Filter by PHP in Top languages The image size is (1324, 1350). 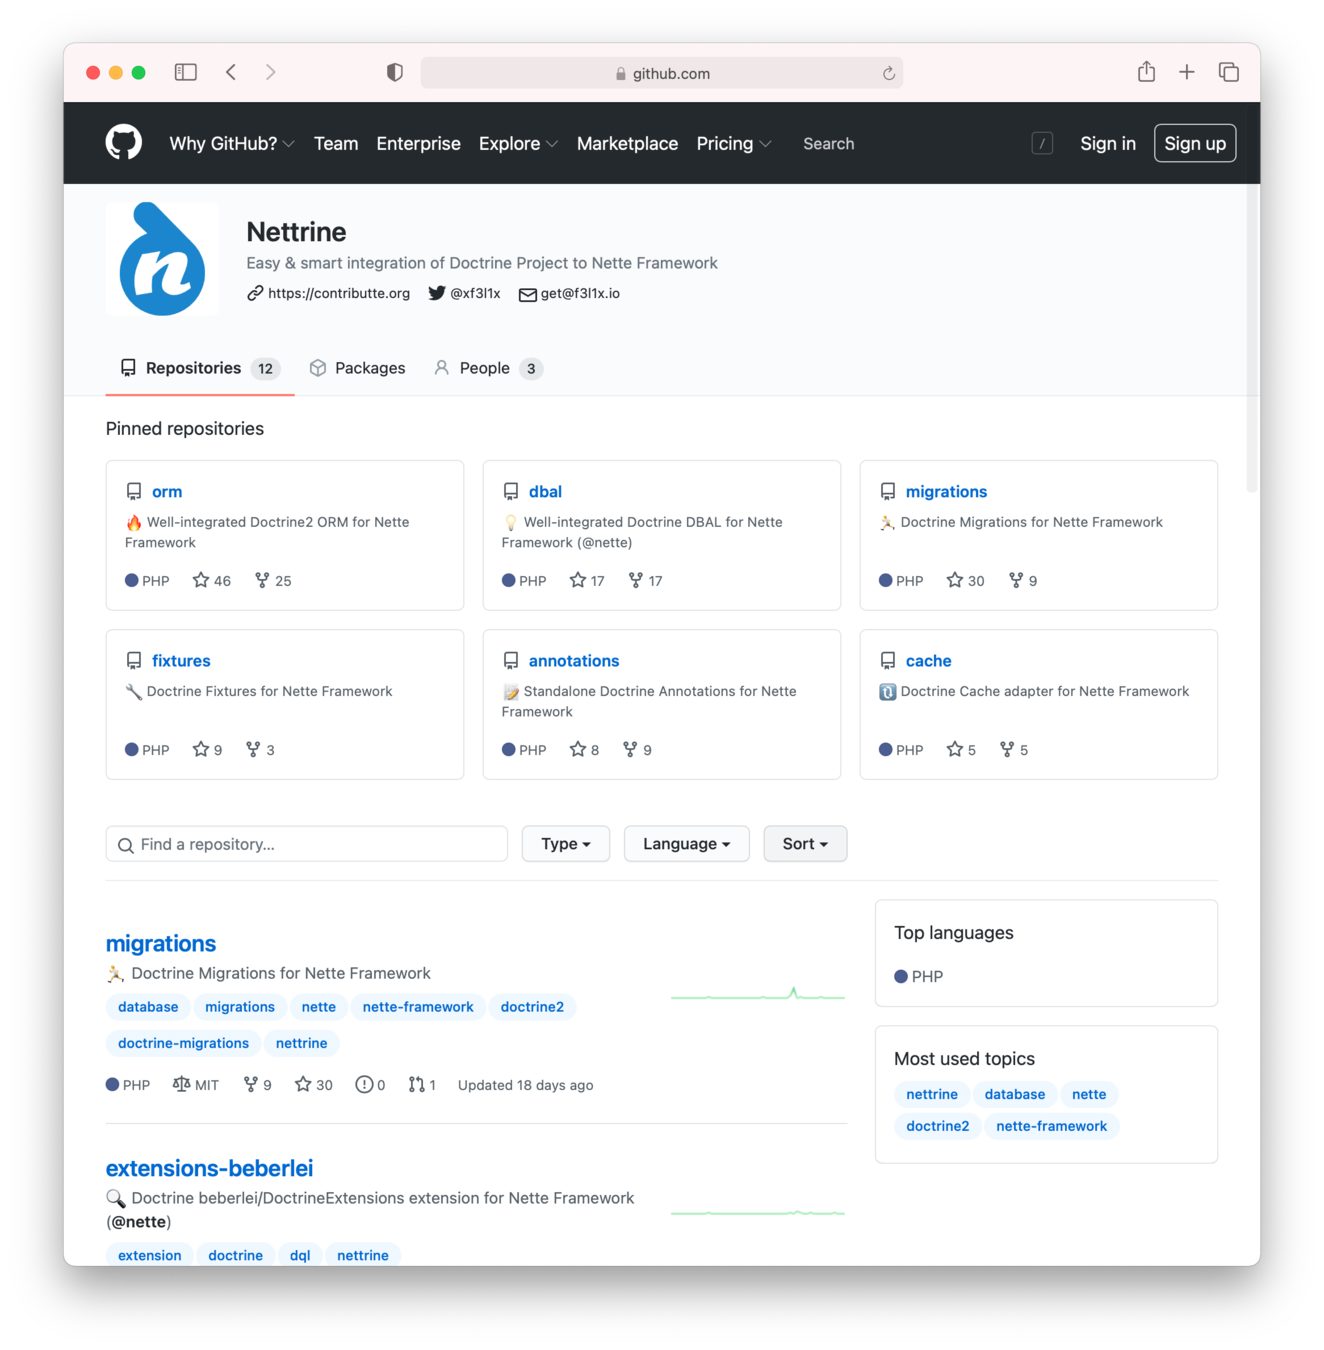pyautogui.click(x=918, y=976)
